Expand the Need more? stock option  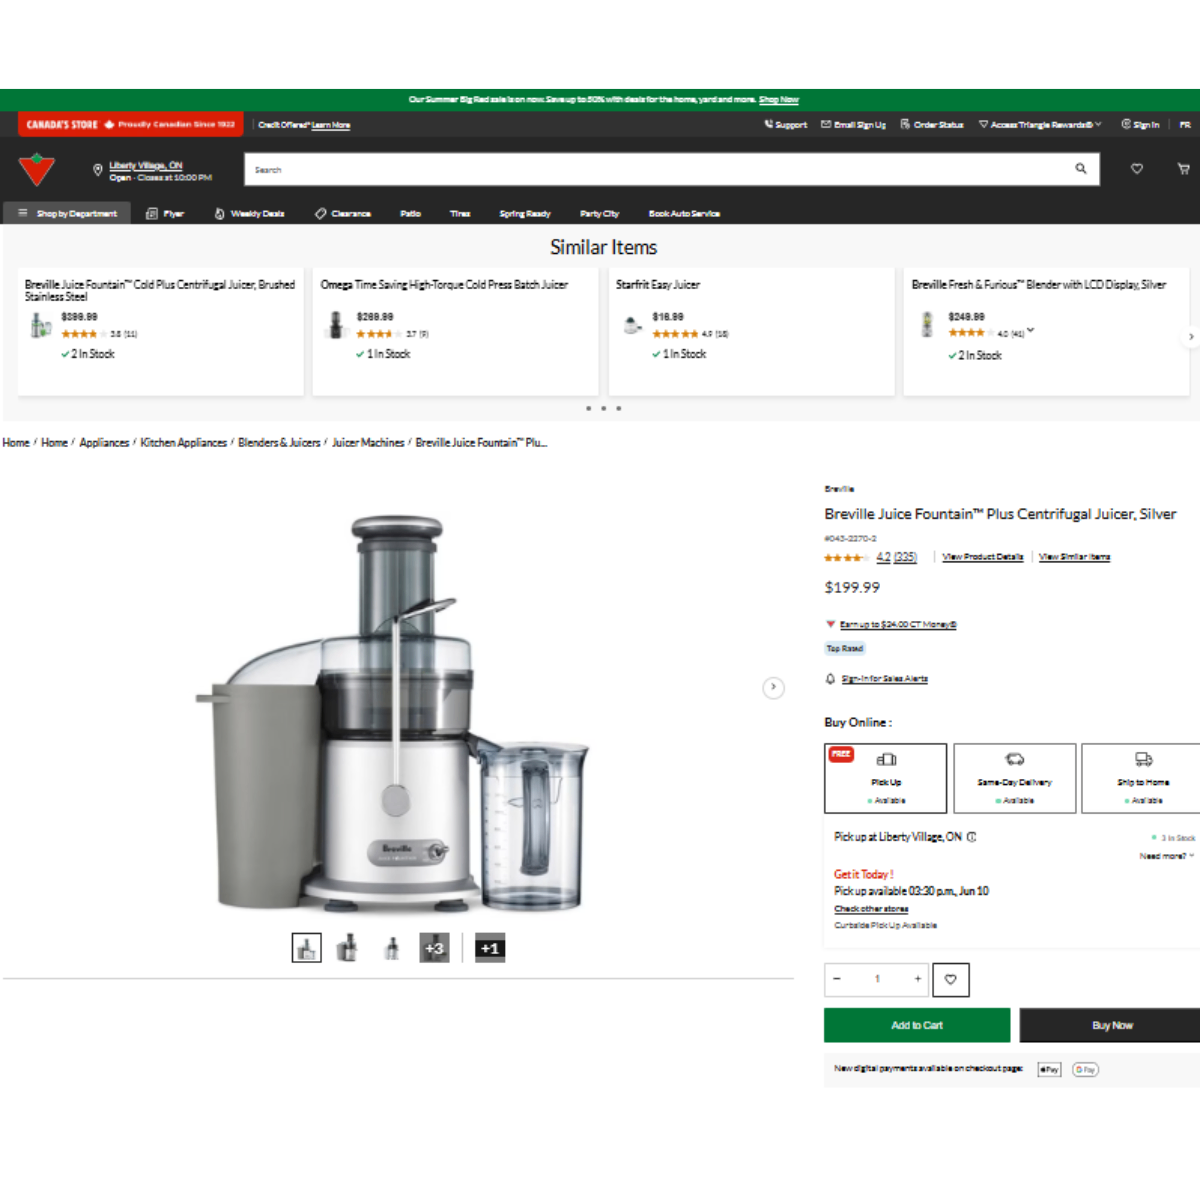(1167, 856)
